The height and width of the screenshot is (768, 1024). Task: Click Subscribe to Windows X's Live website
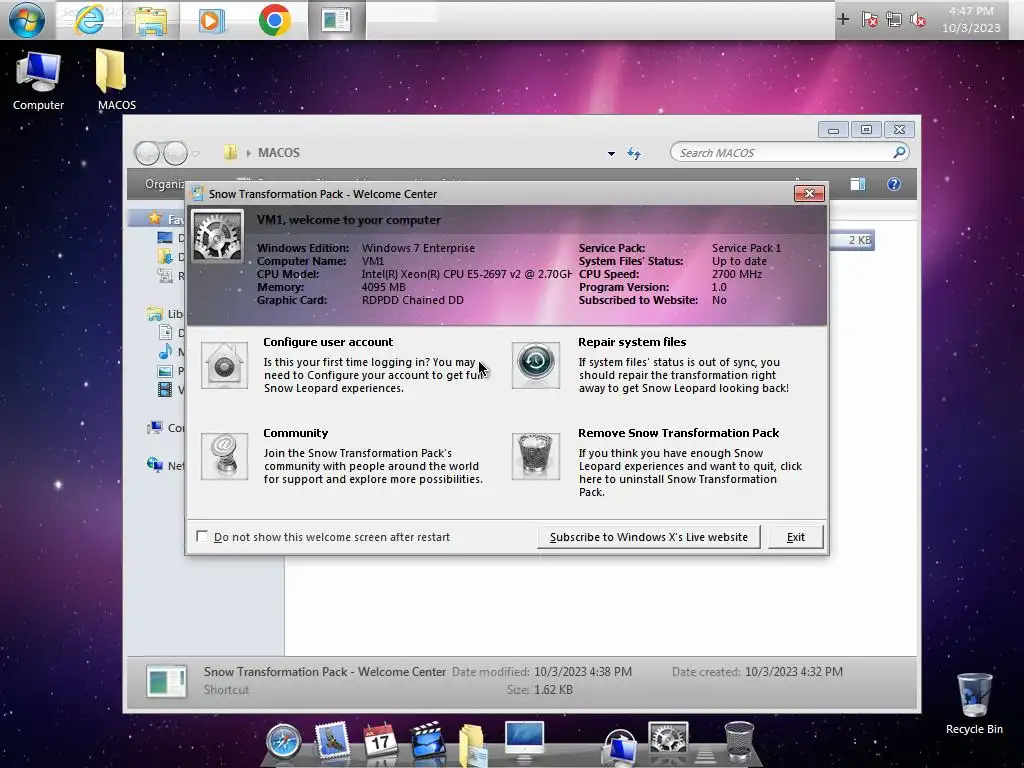648,537
